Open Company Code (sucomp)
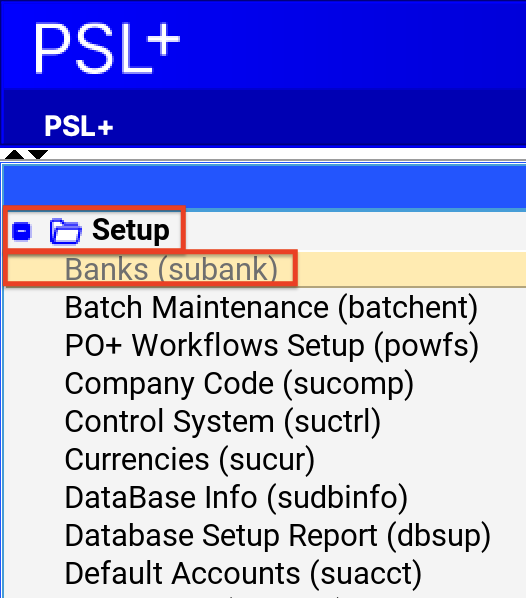Screen dimensions: 526x598 239,384
